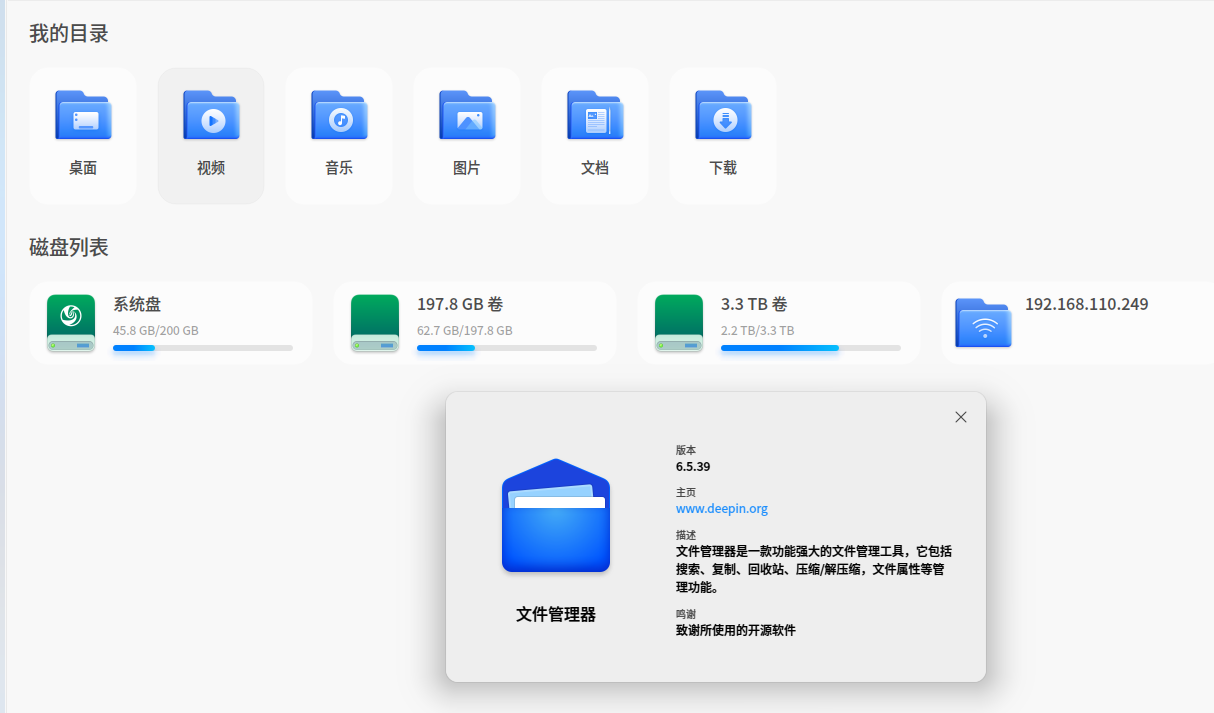Select the 视频 folder label
This screenshot has width=1214, height=713.
pos(211,168)
